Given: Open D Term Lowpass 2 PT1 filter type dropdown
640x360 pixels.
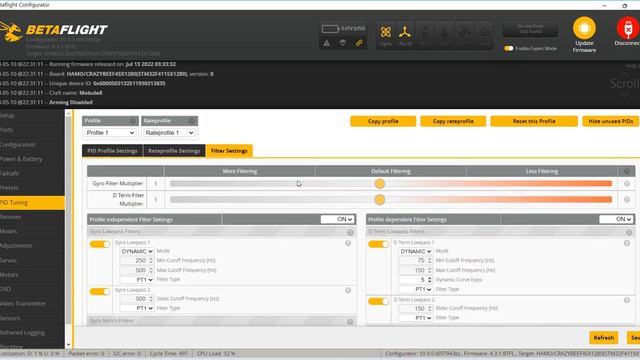Looking at the screenshot, I should (x=416, y=318).
